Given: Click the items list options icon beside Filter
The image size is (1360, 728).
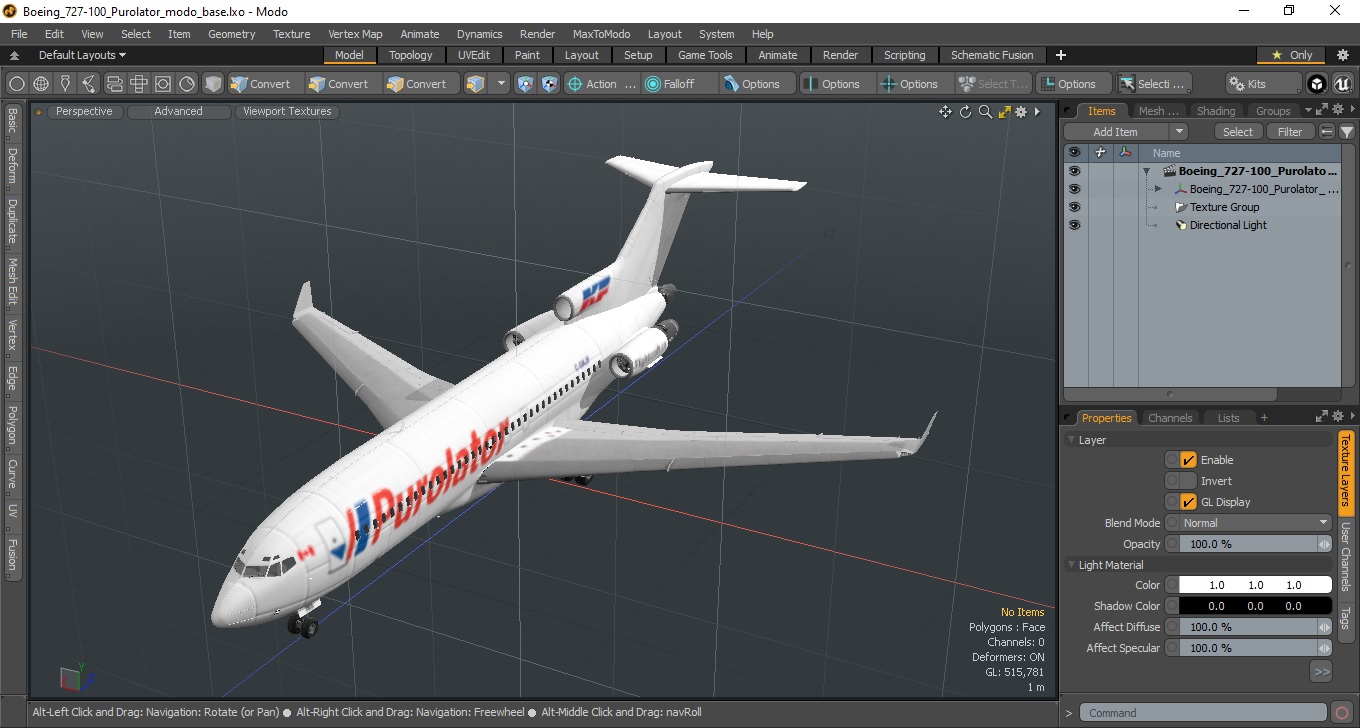Looking at the screenshot, I should (x=1327, y=132).
